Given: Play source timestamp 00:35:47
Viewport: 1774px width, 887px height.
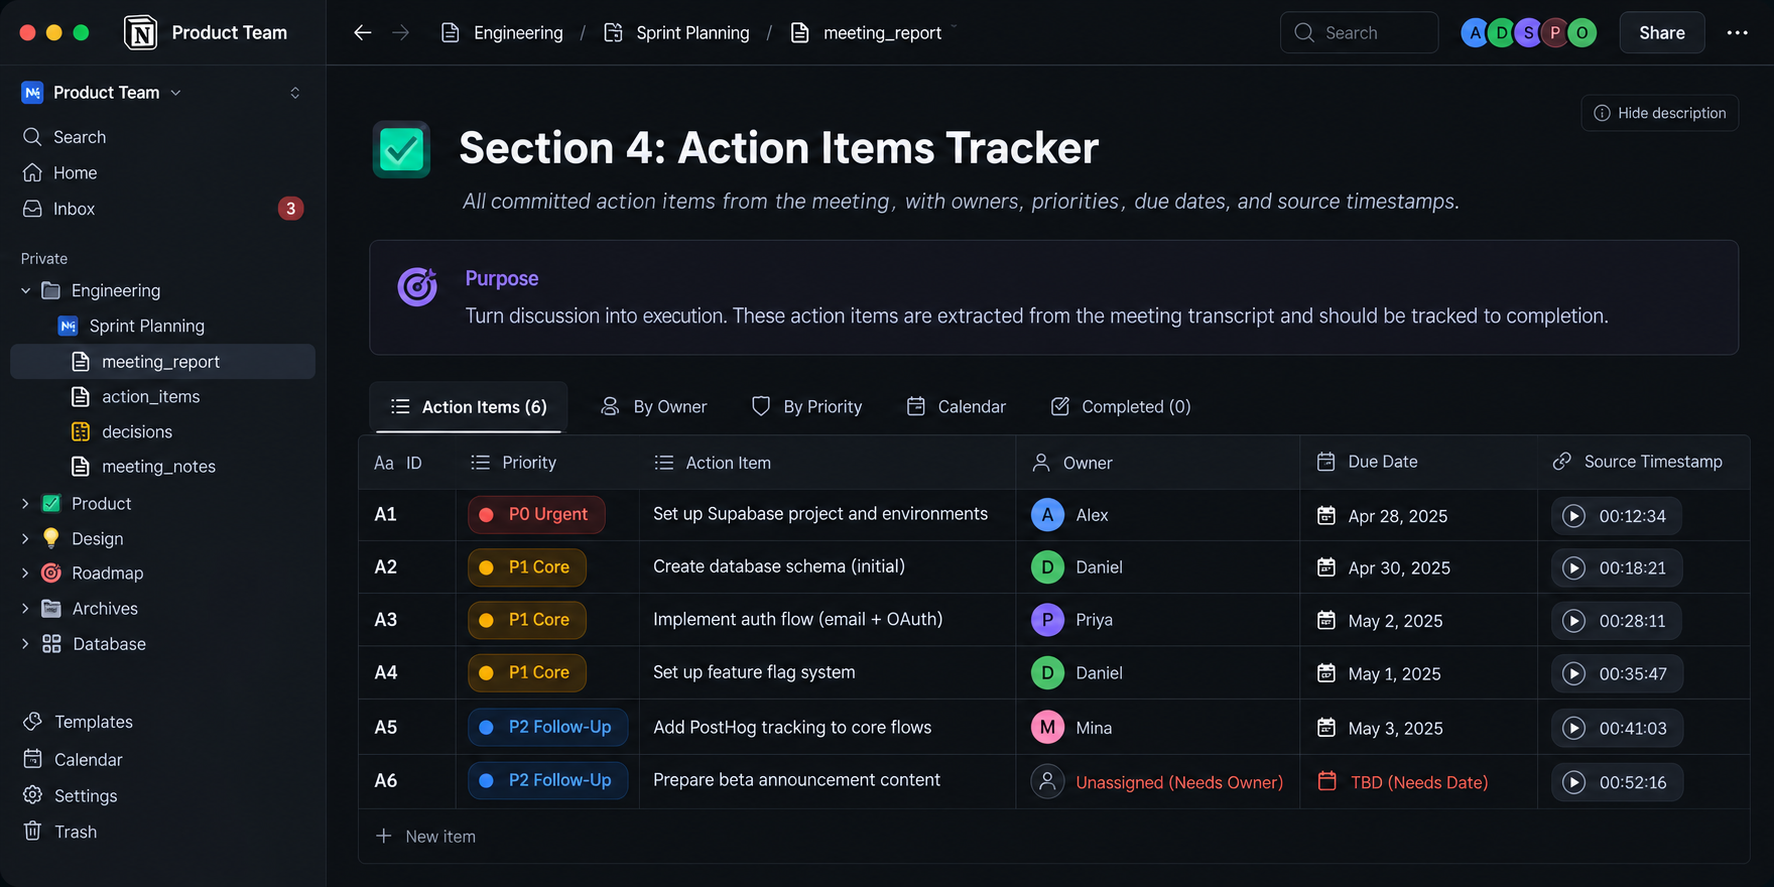Looking at the screenshot, I should click(1574, 674).
